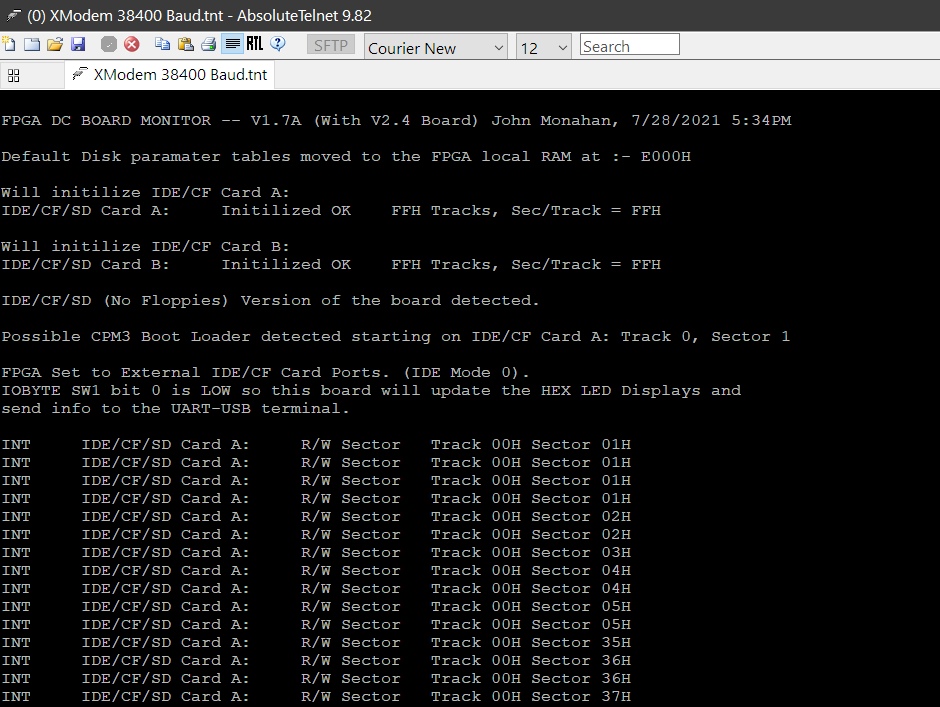This screenshot has height=707, width=940.
Task: Paste clipboard into terminal
Action: [x=186, y=44]
